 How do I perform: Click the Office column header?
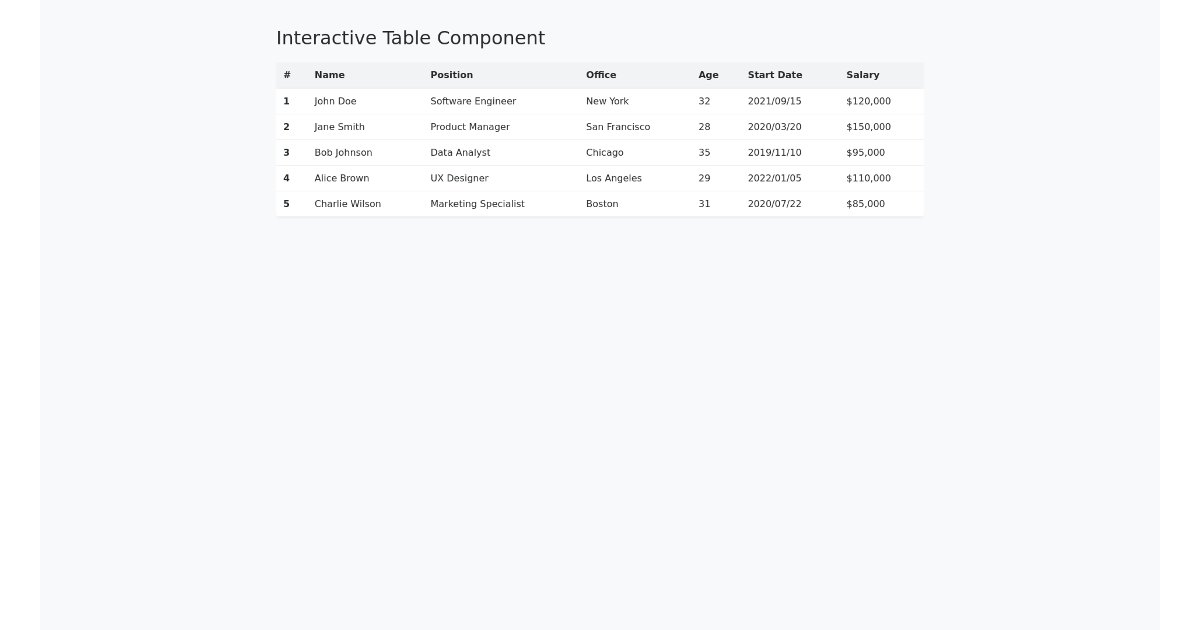[635, 75]
